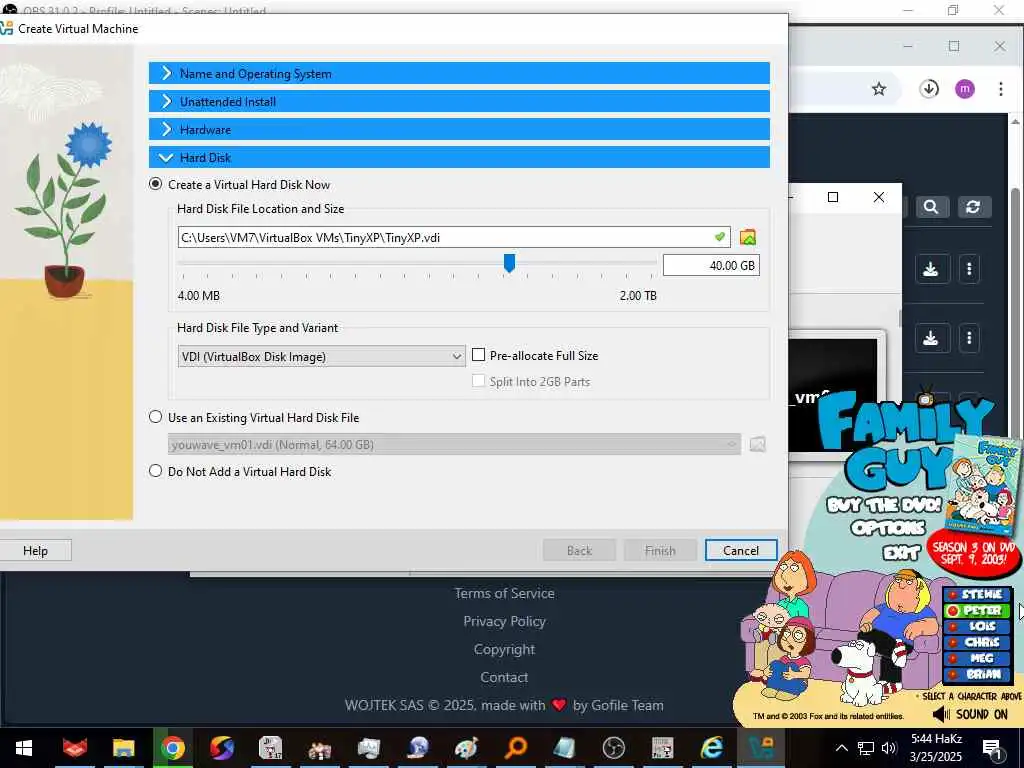Select Meg in Family Guy menu
Screen dimensions: 1024x768
(977, 658)
